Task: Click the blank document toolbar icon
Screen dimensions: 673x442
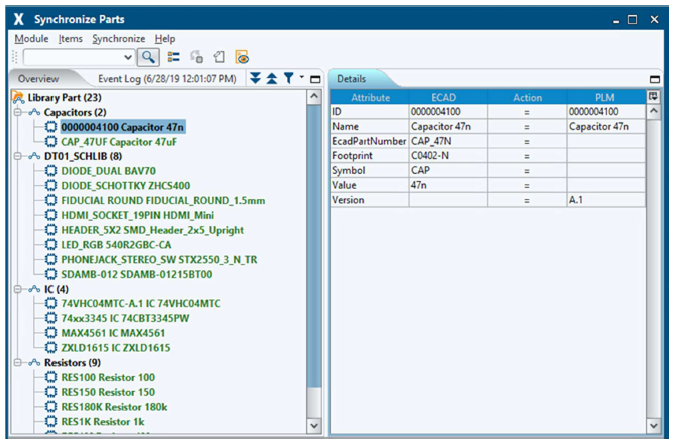Action: [x=218, y=58]
